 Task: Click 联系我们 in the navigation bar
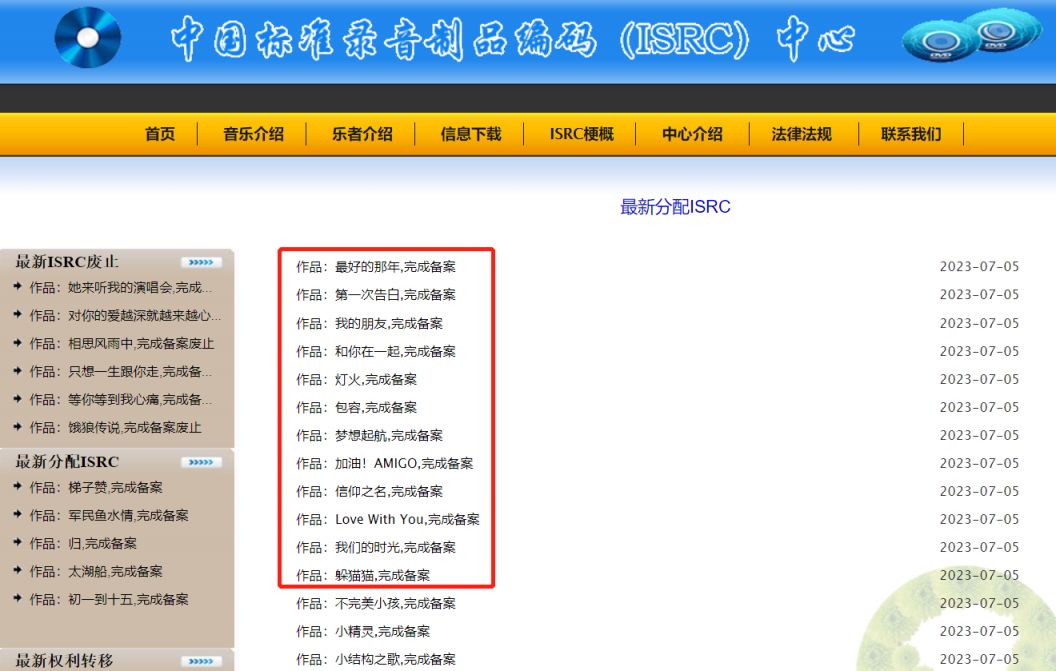pyautogui.click(x=911, y=134)
